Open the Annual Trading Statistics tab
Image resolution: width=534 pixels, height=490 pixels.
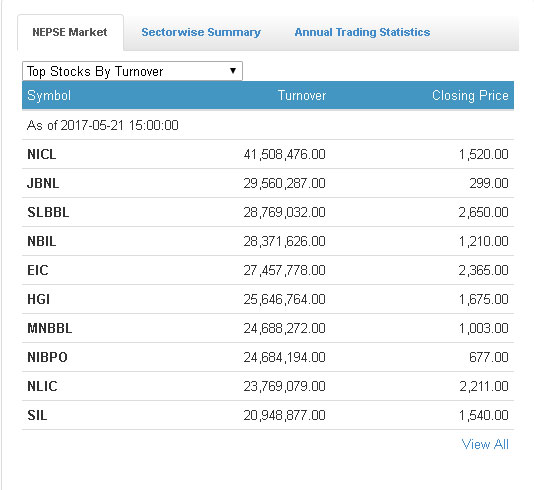(x=362, y=32)
